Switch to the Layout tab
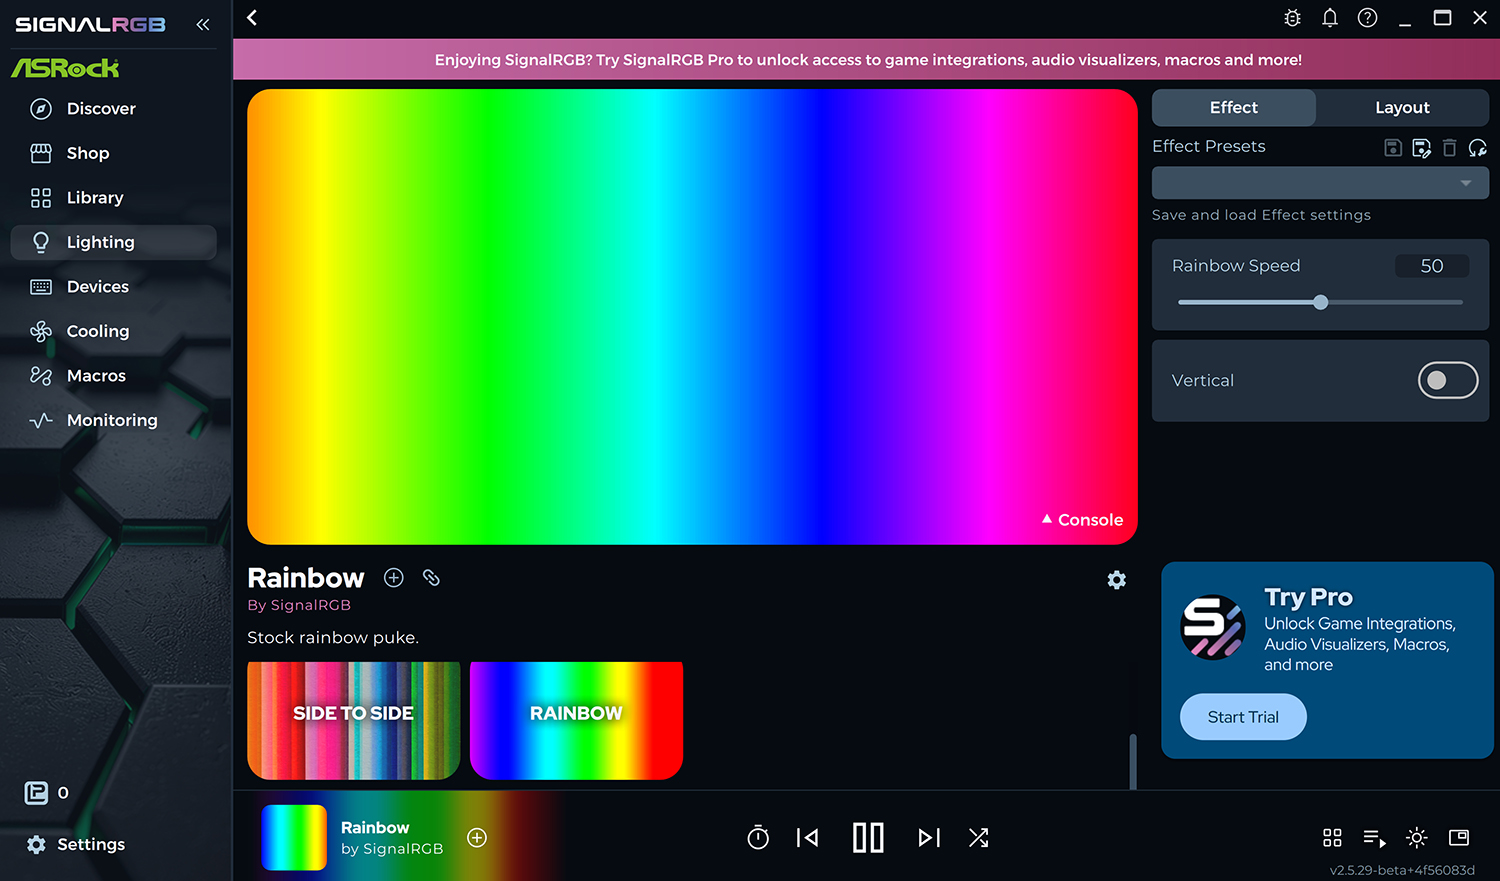1500x881 pixels. click(1402, 108)
